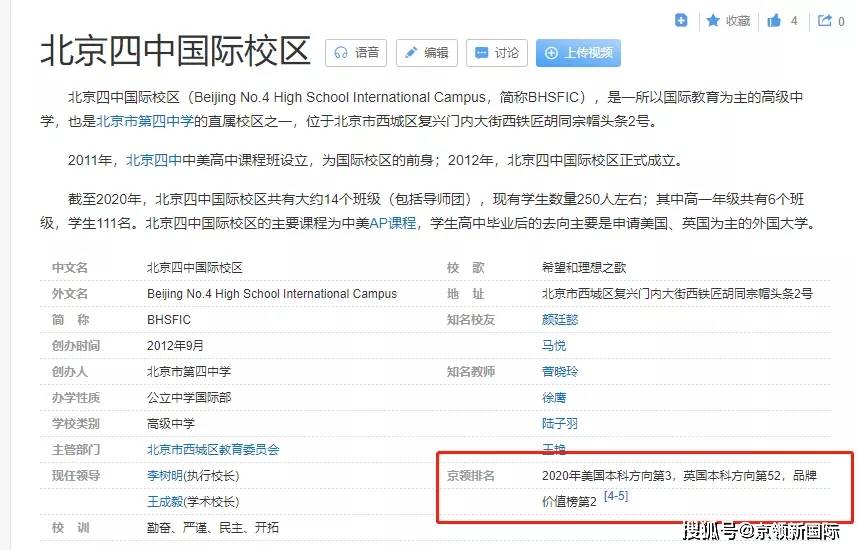
Task: Click the 外文名 English name value
Action: tap(272, 293)
